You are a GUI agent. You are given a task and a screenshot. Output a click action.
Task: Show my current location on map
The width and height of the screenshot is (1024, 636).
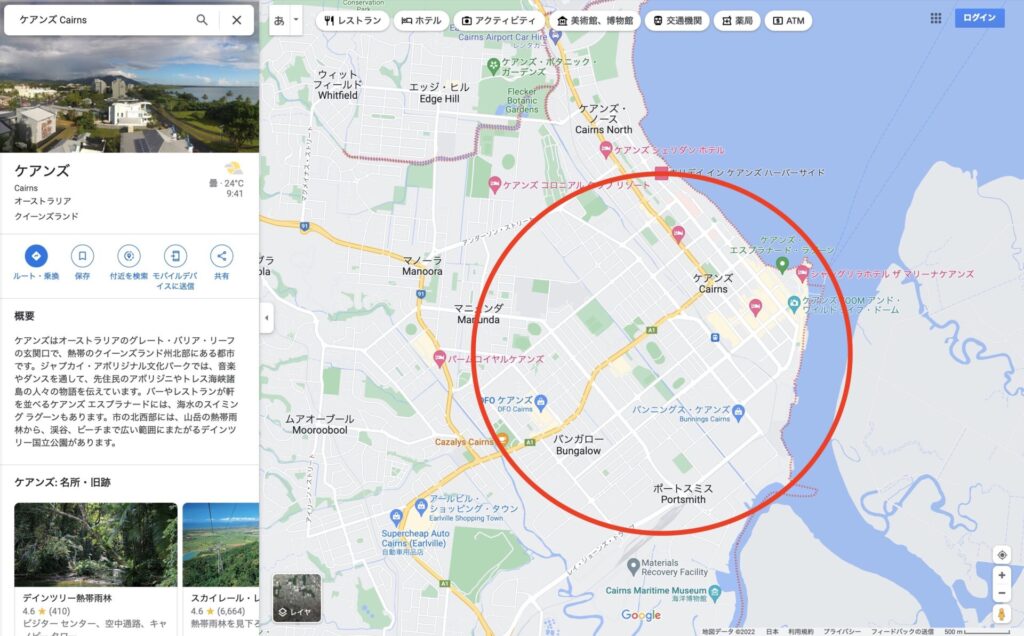click(1002, 555)
